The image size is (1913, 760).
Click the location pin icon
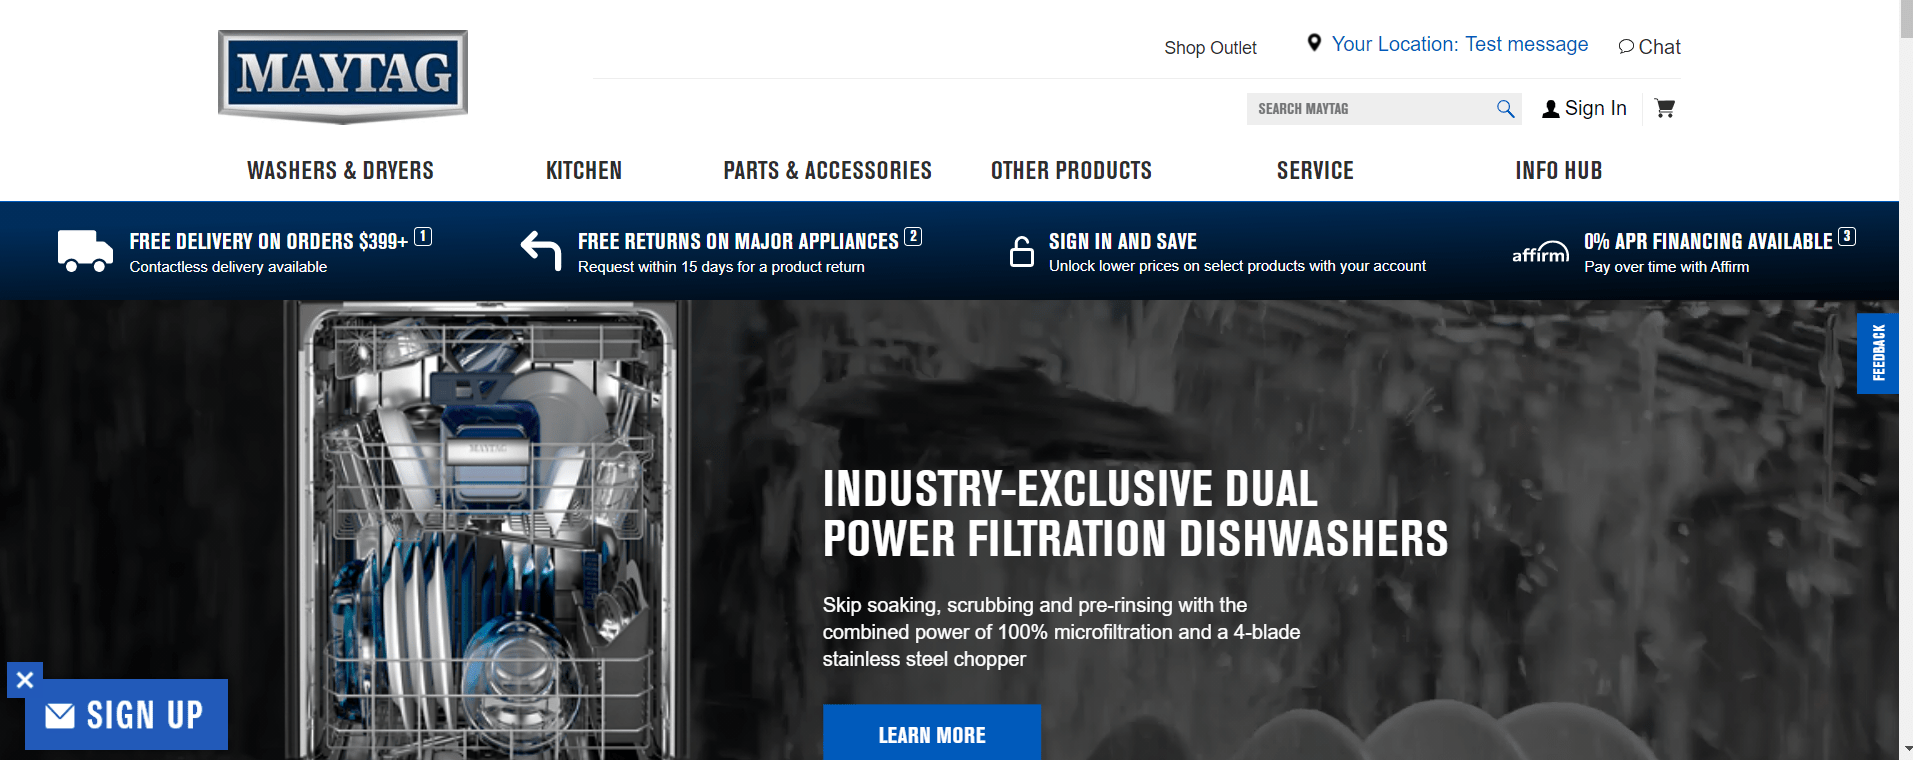(1314, 43)
